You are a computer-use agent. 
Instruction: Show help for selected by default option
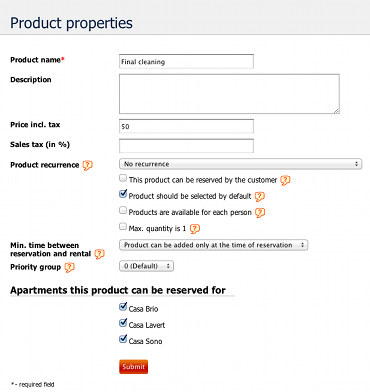click(260, 197)
